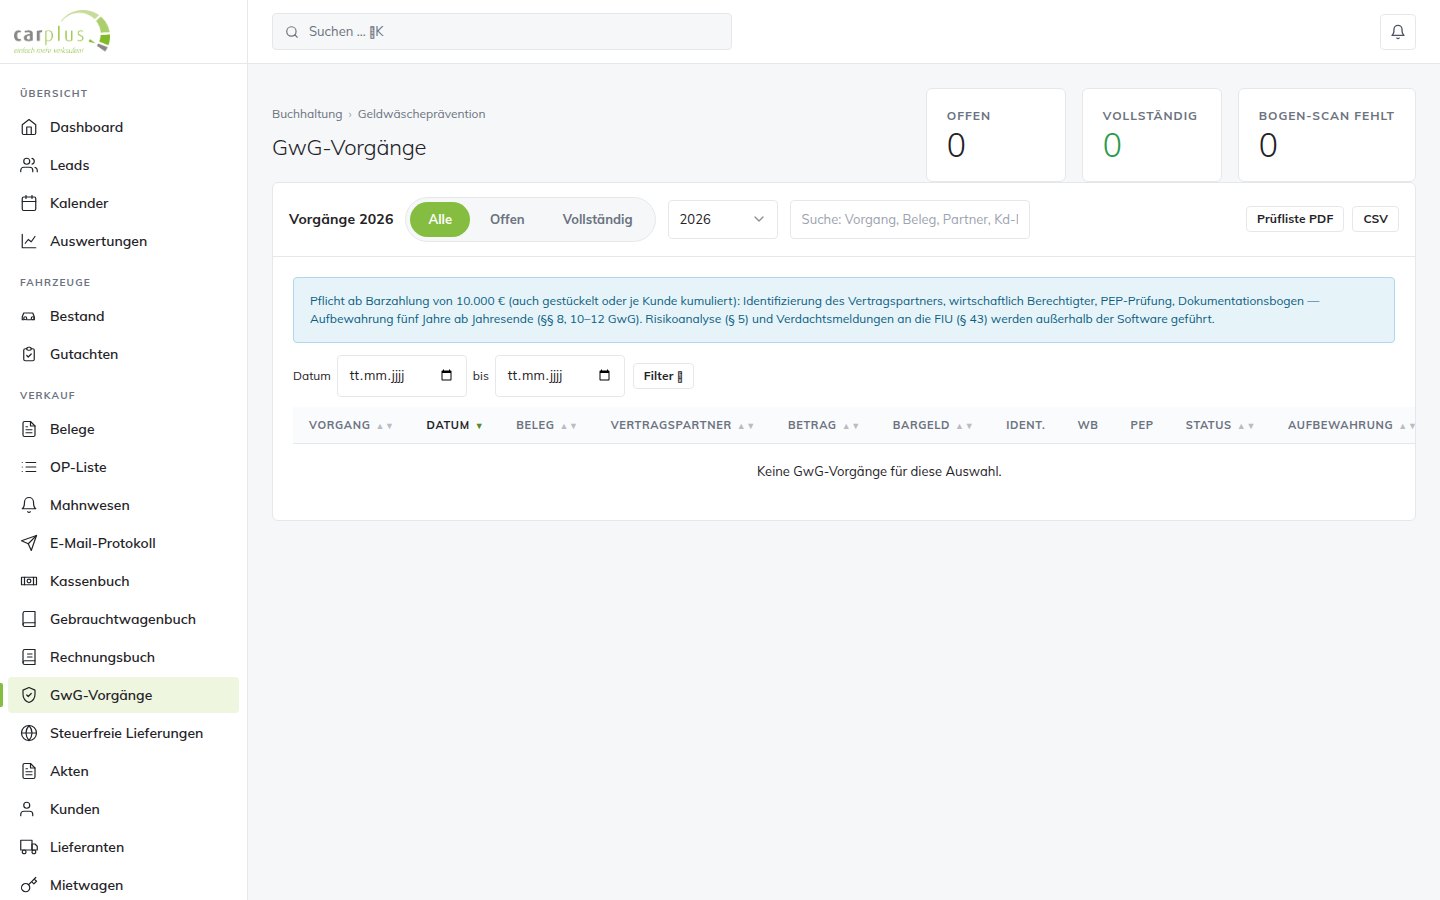Open the notifications bell icon
This screenshot has height=900, width=1440.
coord(1398,32)
